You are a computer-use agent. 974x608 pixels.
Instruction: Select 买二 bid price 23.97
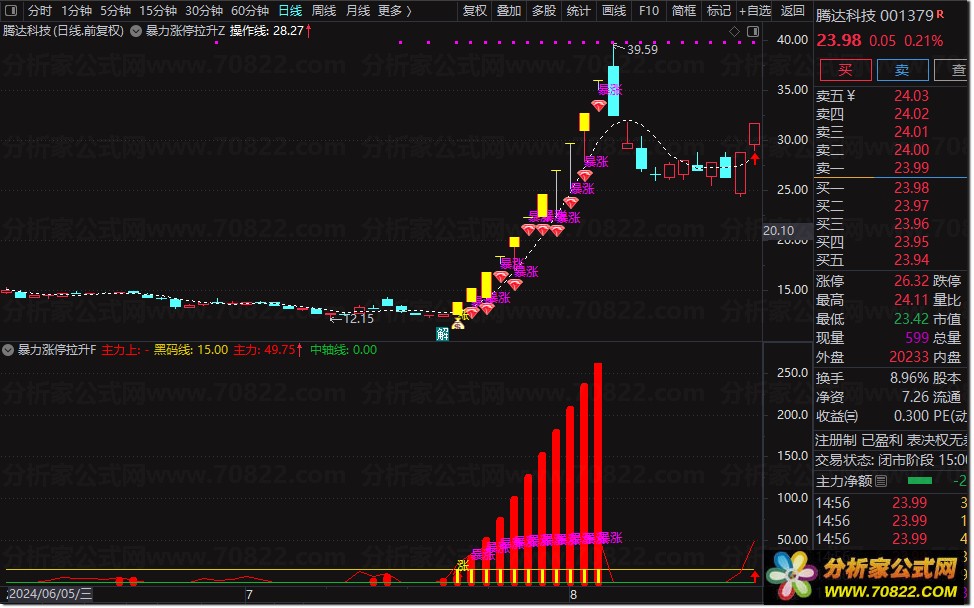pyautogui.click(x=911, y=206)
